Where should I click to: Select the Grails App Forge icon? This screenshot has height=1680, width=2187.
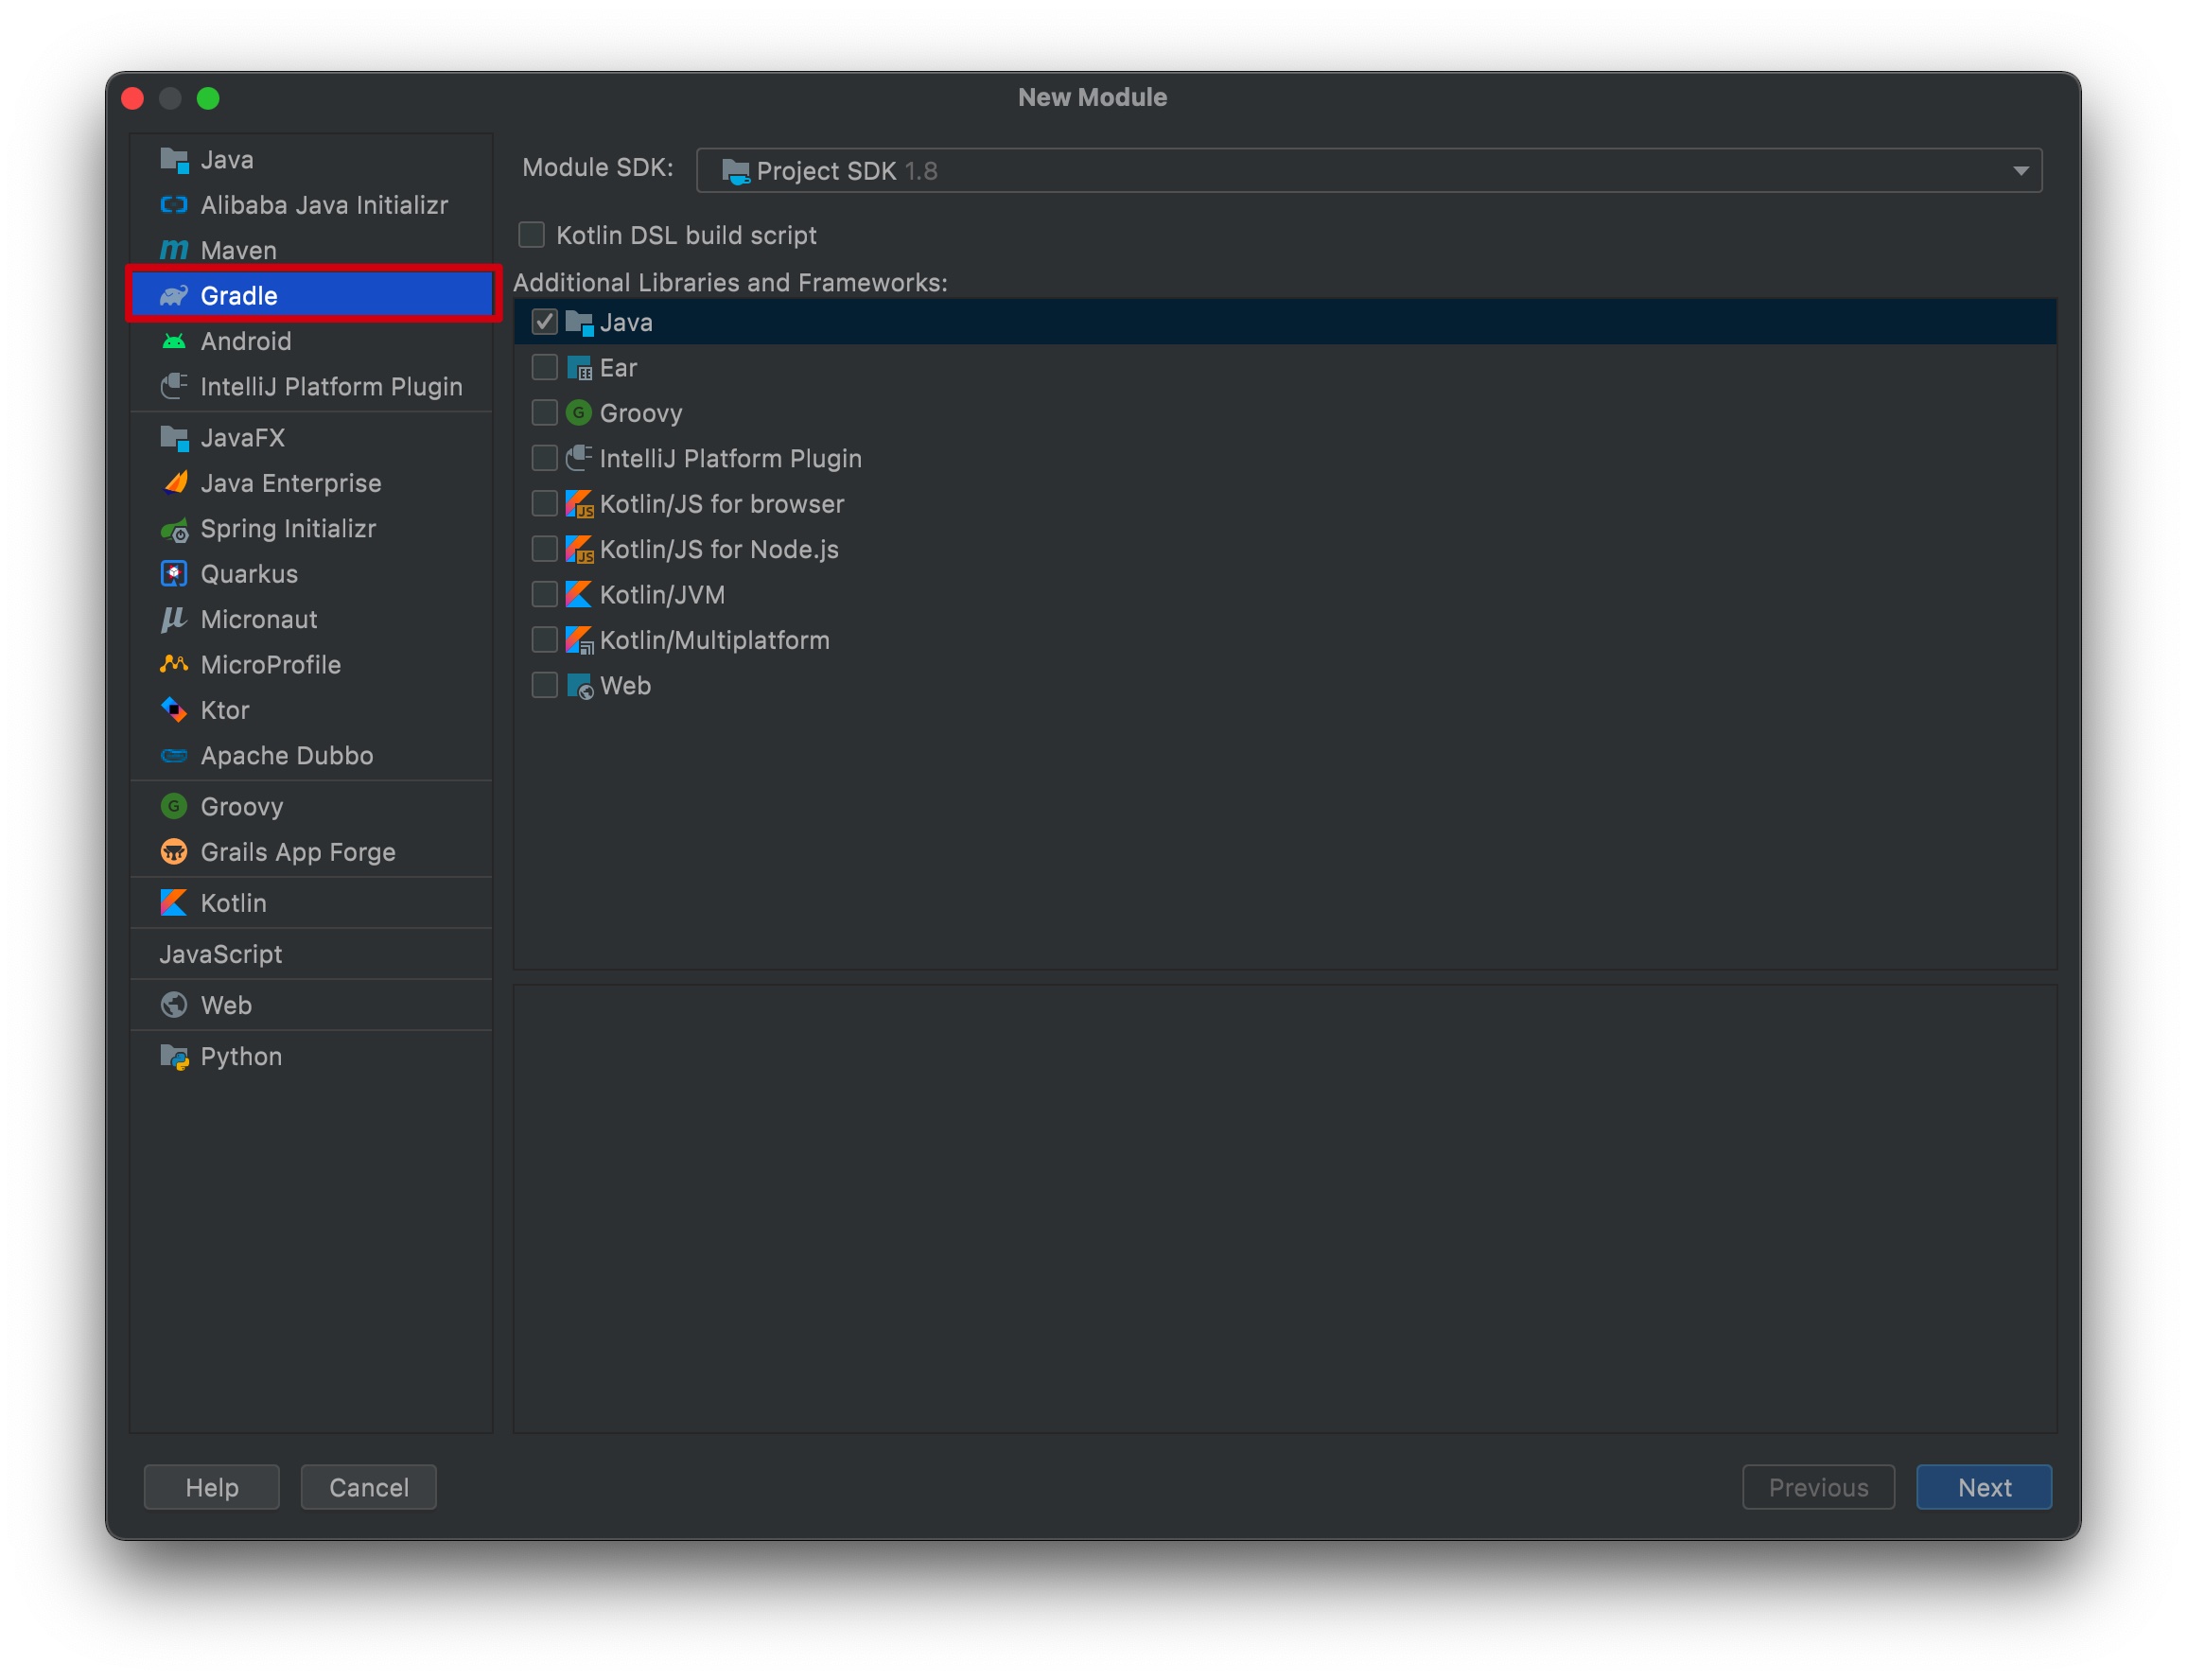(174, 852)
